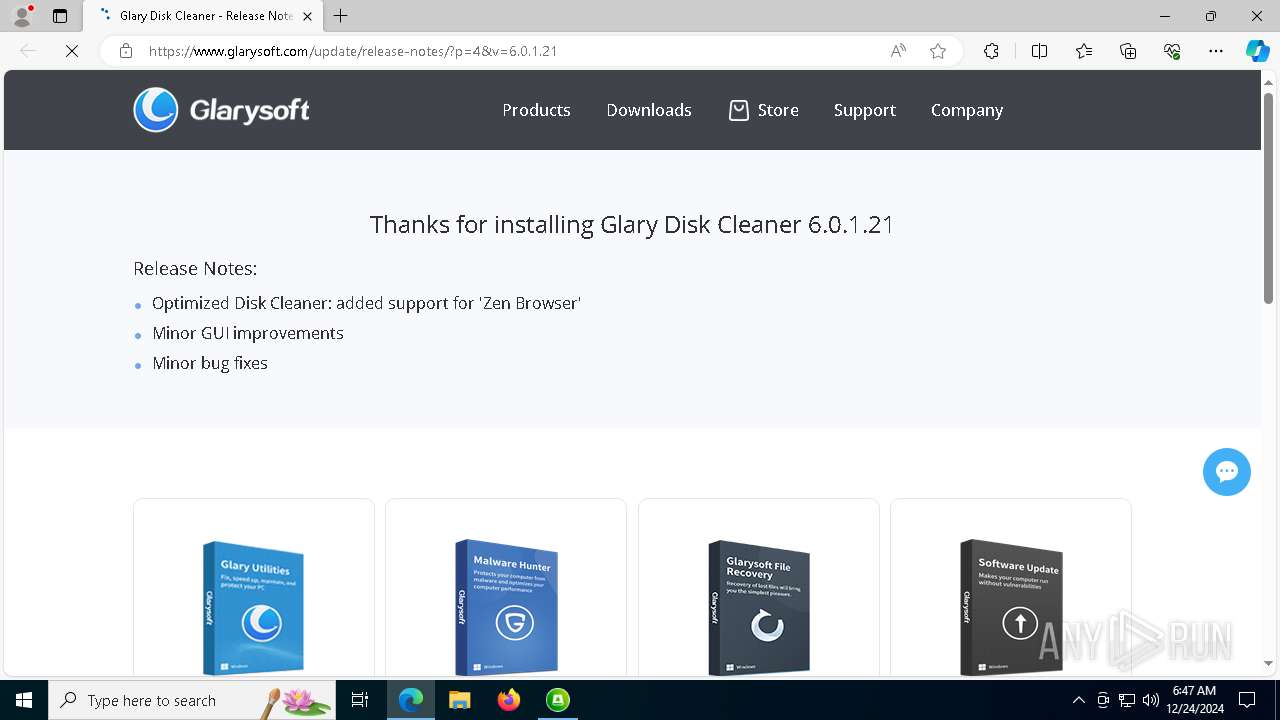Open Browser essentials
The image size is (1280, 720).
coord(1172,51)
